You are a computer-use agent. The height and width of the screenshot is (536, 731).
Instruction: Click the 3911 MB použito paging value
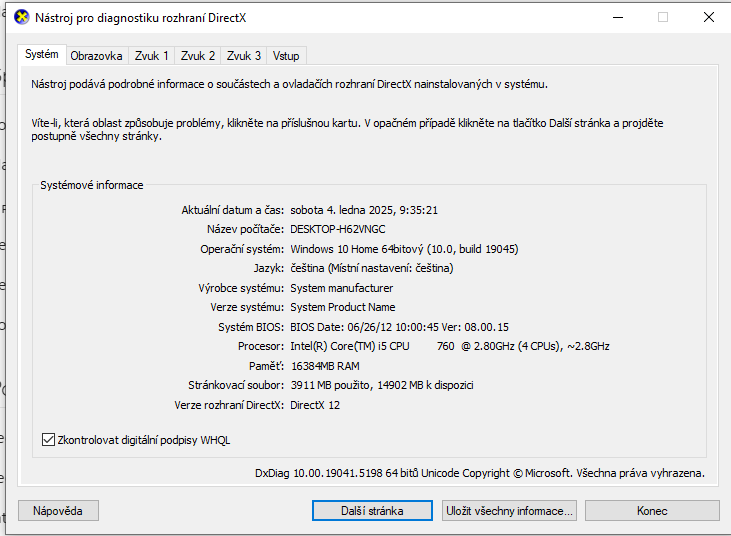[382, 385]
